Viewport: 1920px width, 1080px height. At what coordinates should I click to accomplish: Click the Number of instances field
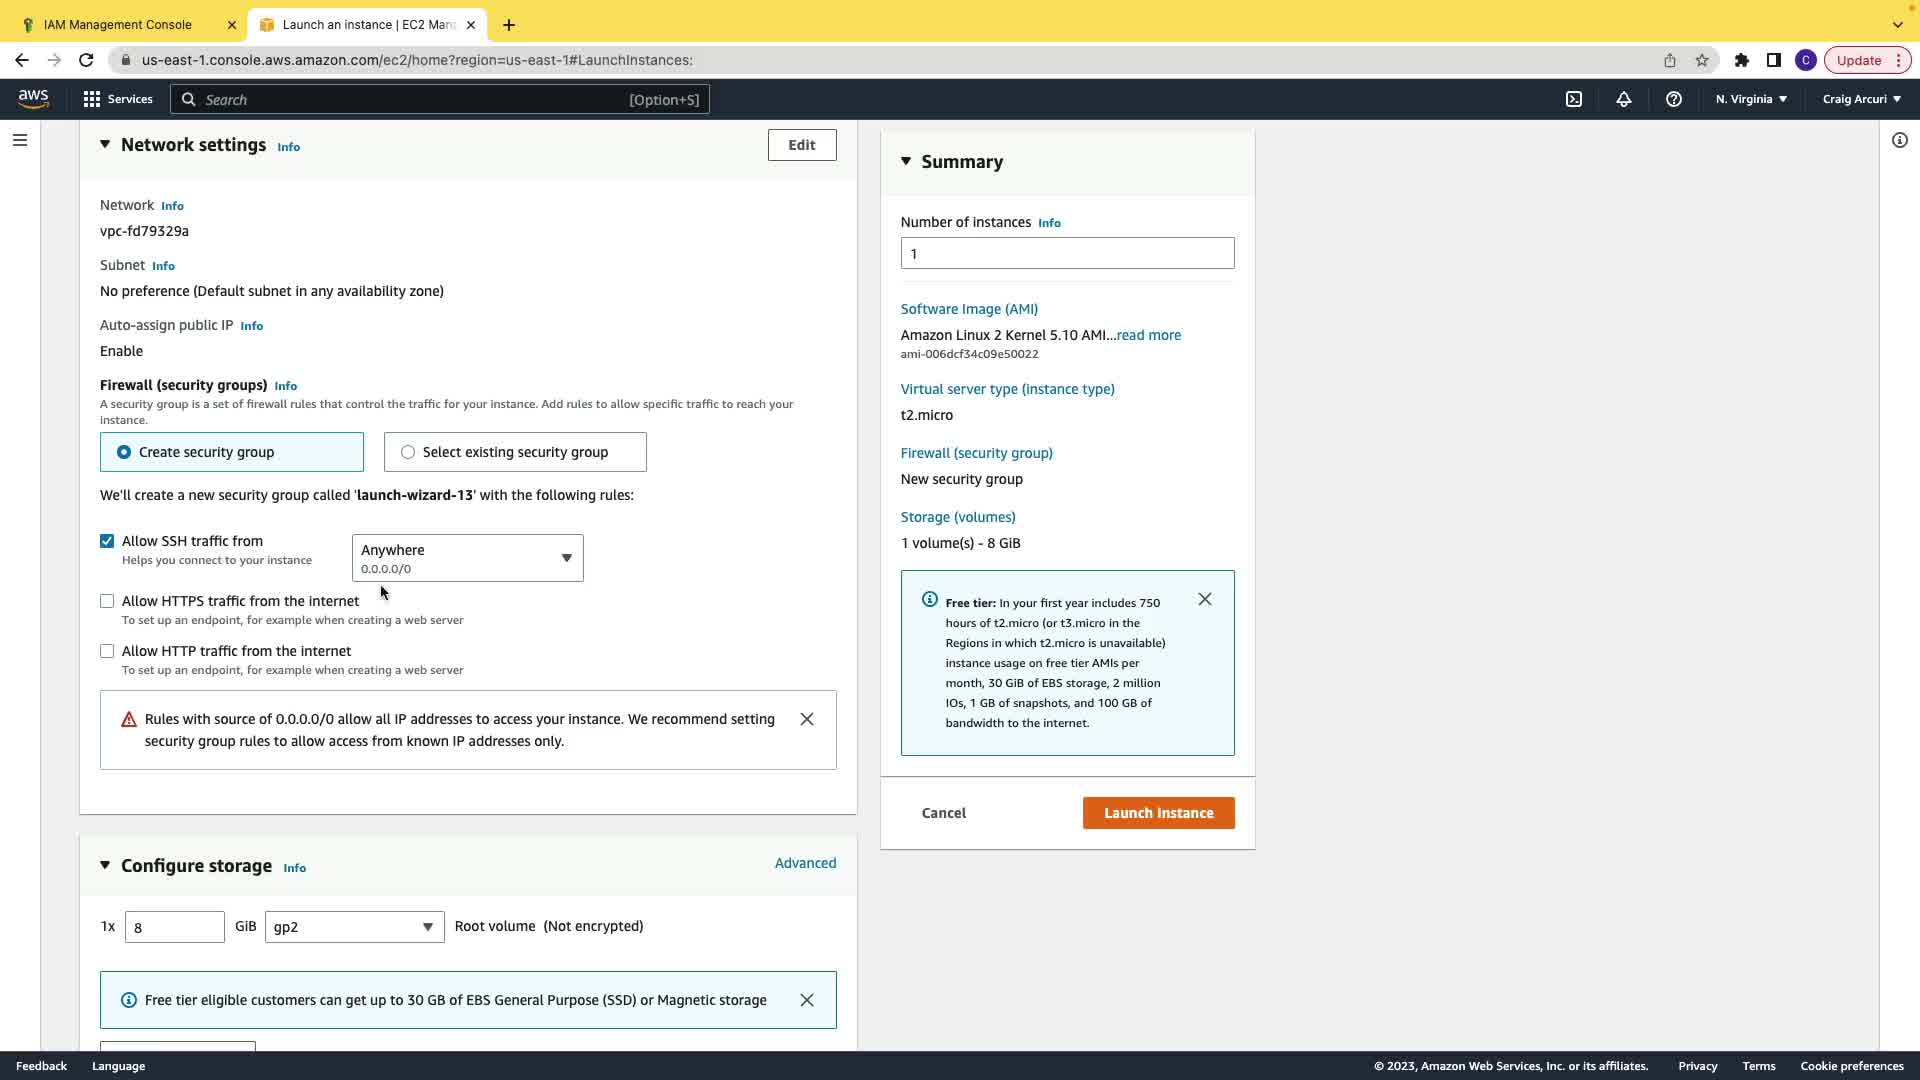tap(1066, 253)
